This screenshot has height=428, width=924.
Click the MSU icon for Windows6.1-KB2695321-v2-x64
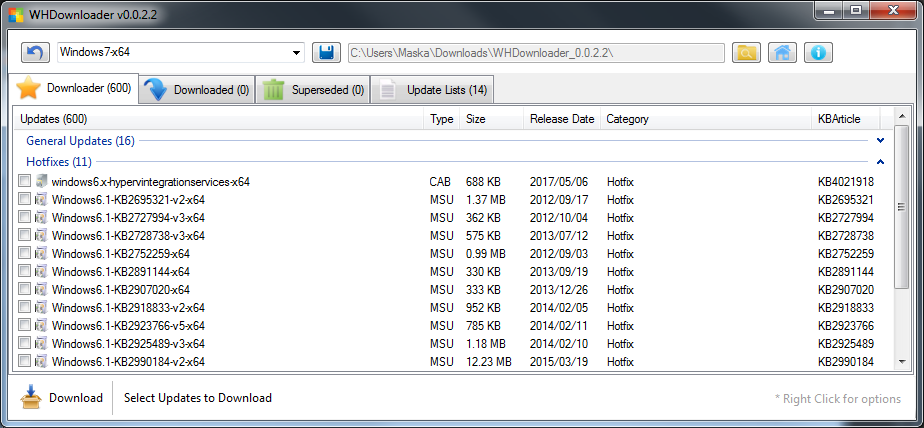pos(41,199)
